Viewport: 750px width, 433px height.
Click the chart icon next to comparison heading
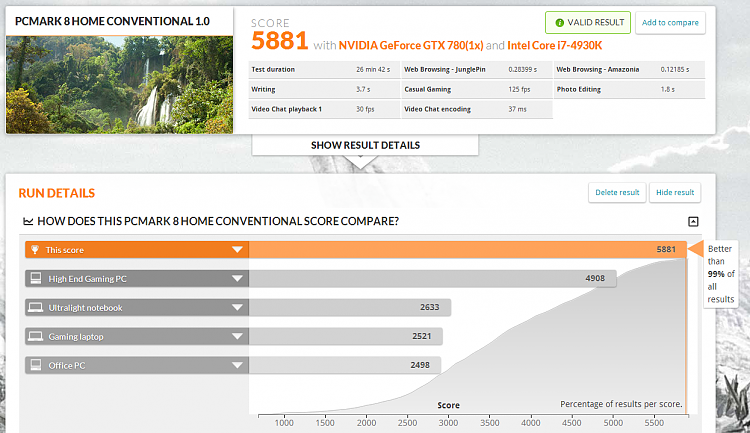(x=28, y=221)
